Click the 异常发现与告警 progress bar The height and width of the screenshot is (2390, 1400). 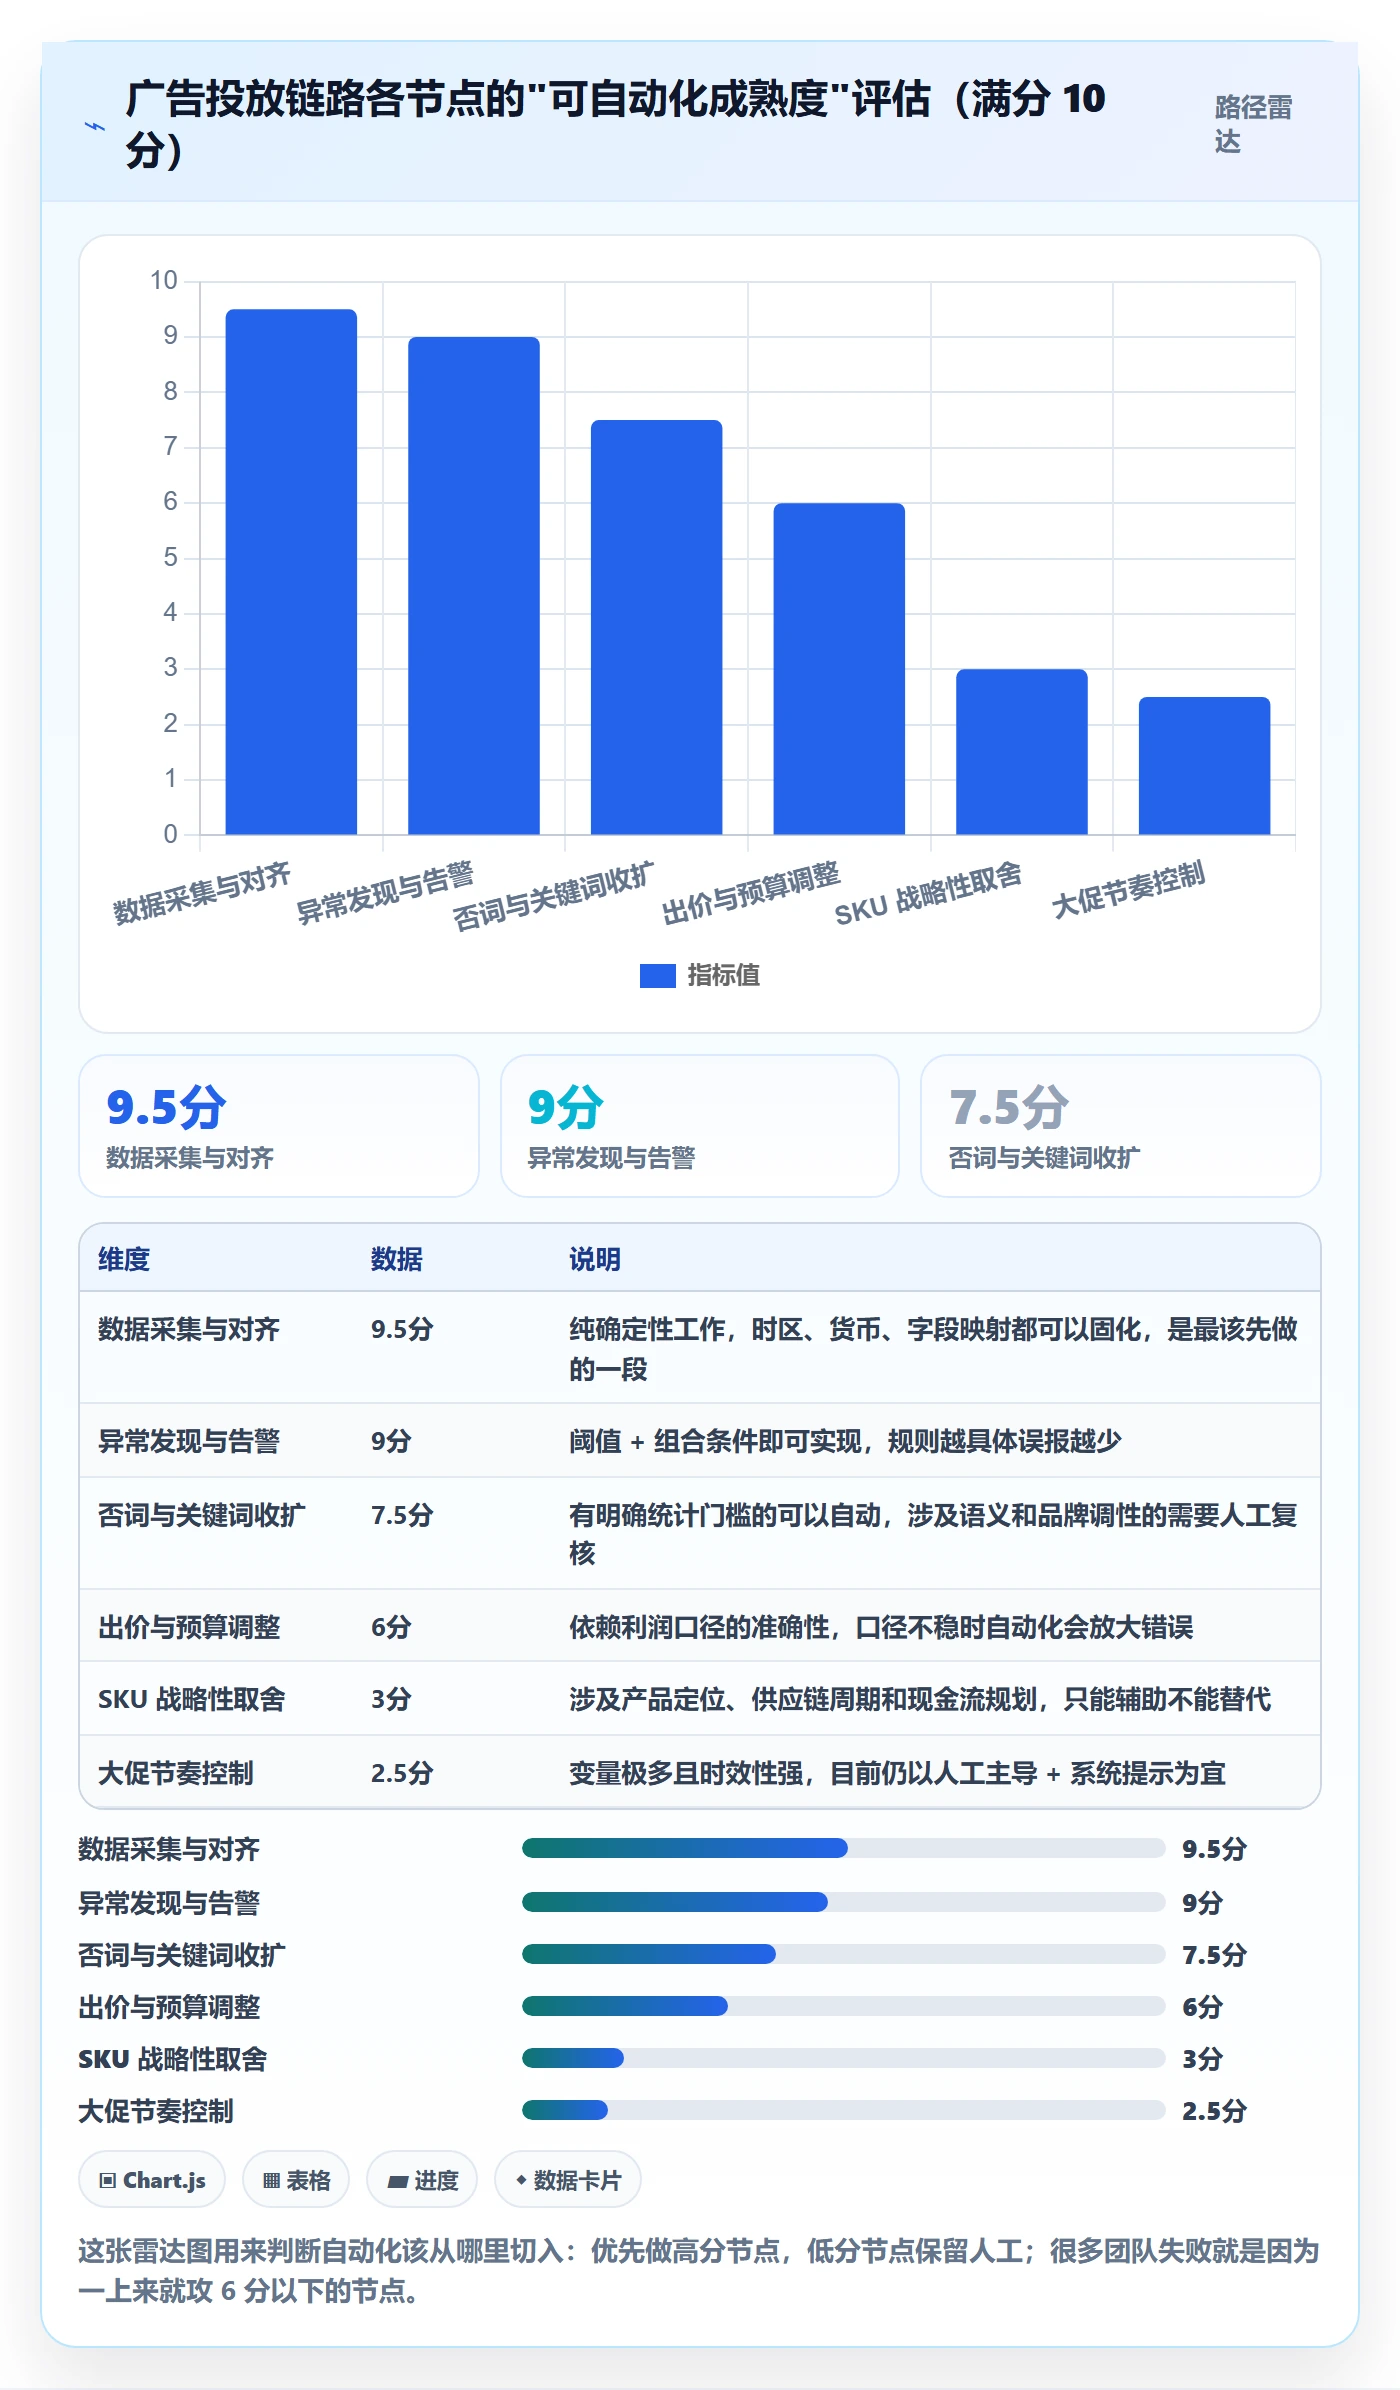(843, 1902)
